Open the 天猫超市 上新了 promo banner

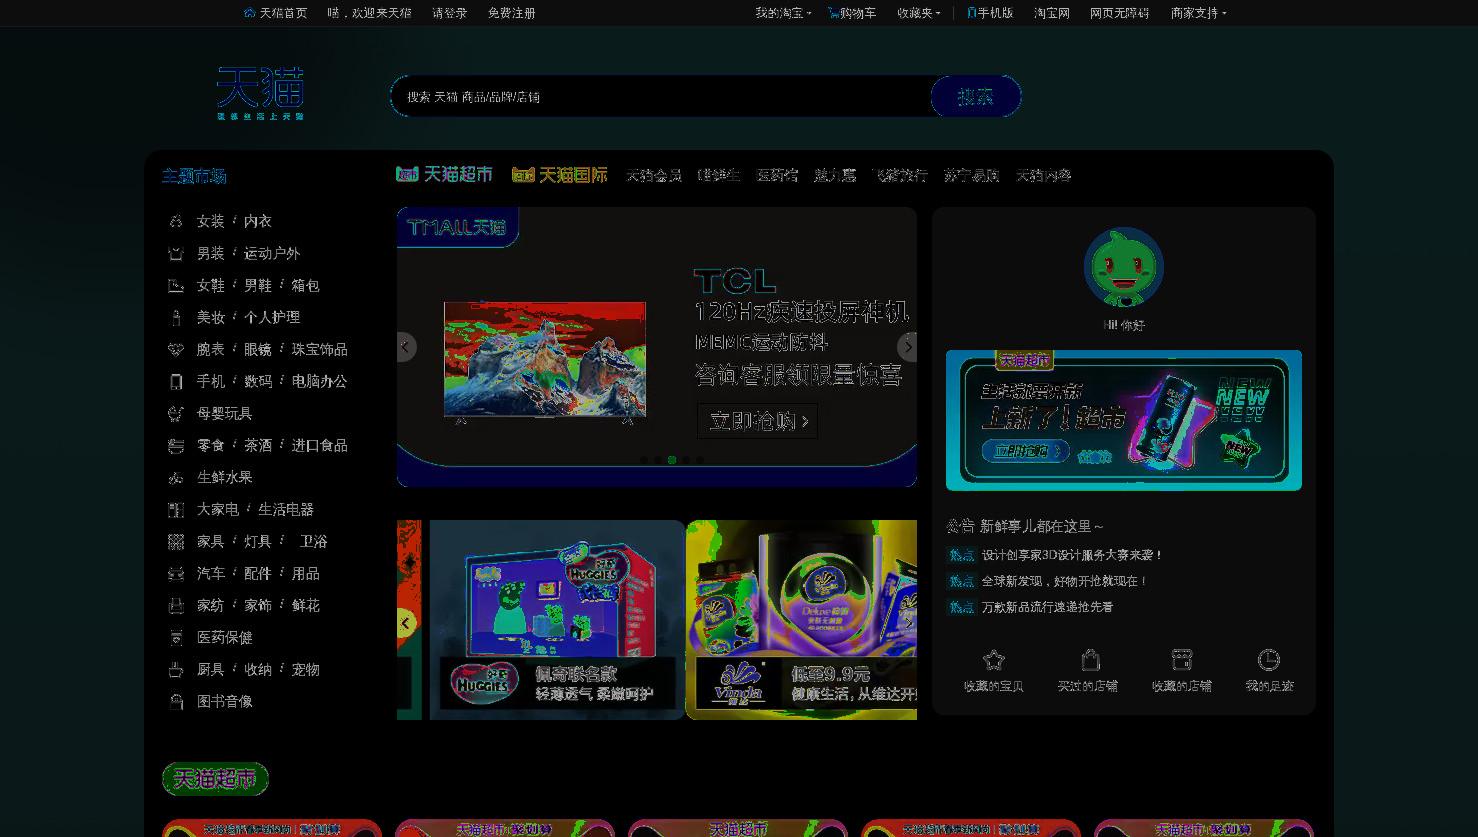coord(1124,420)
